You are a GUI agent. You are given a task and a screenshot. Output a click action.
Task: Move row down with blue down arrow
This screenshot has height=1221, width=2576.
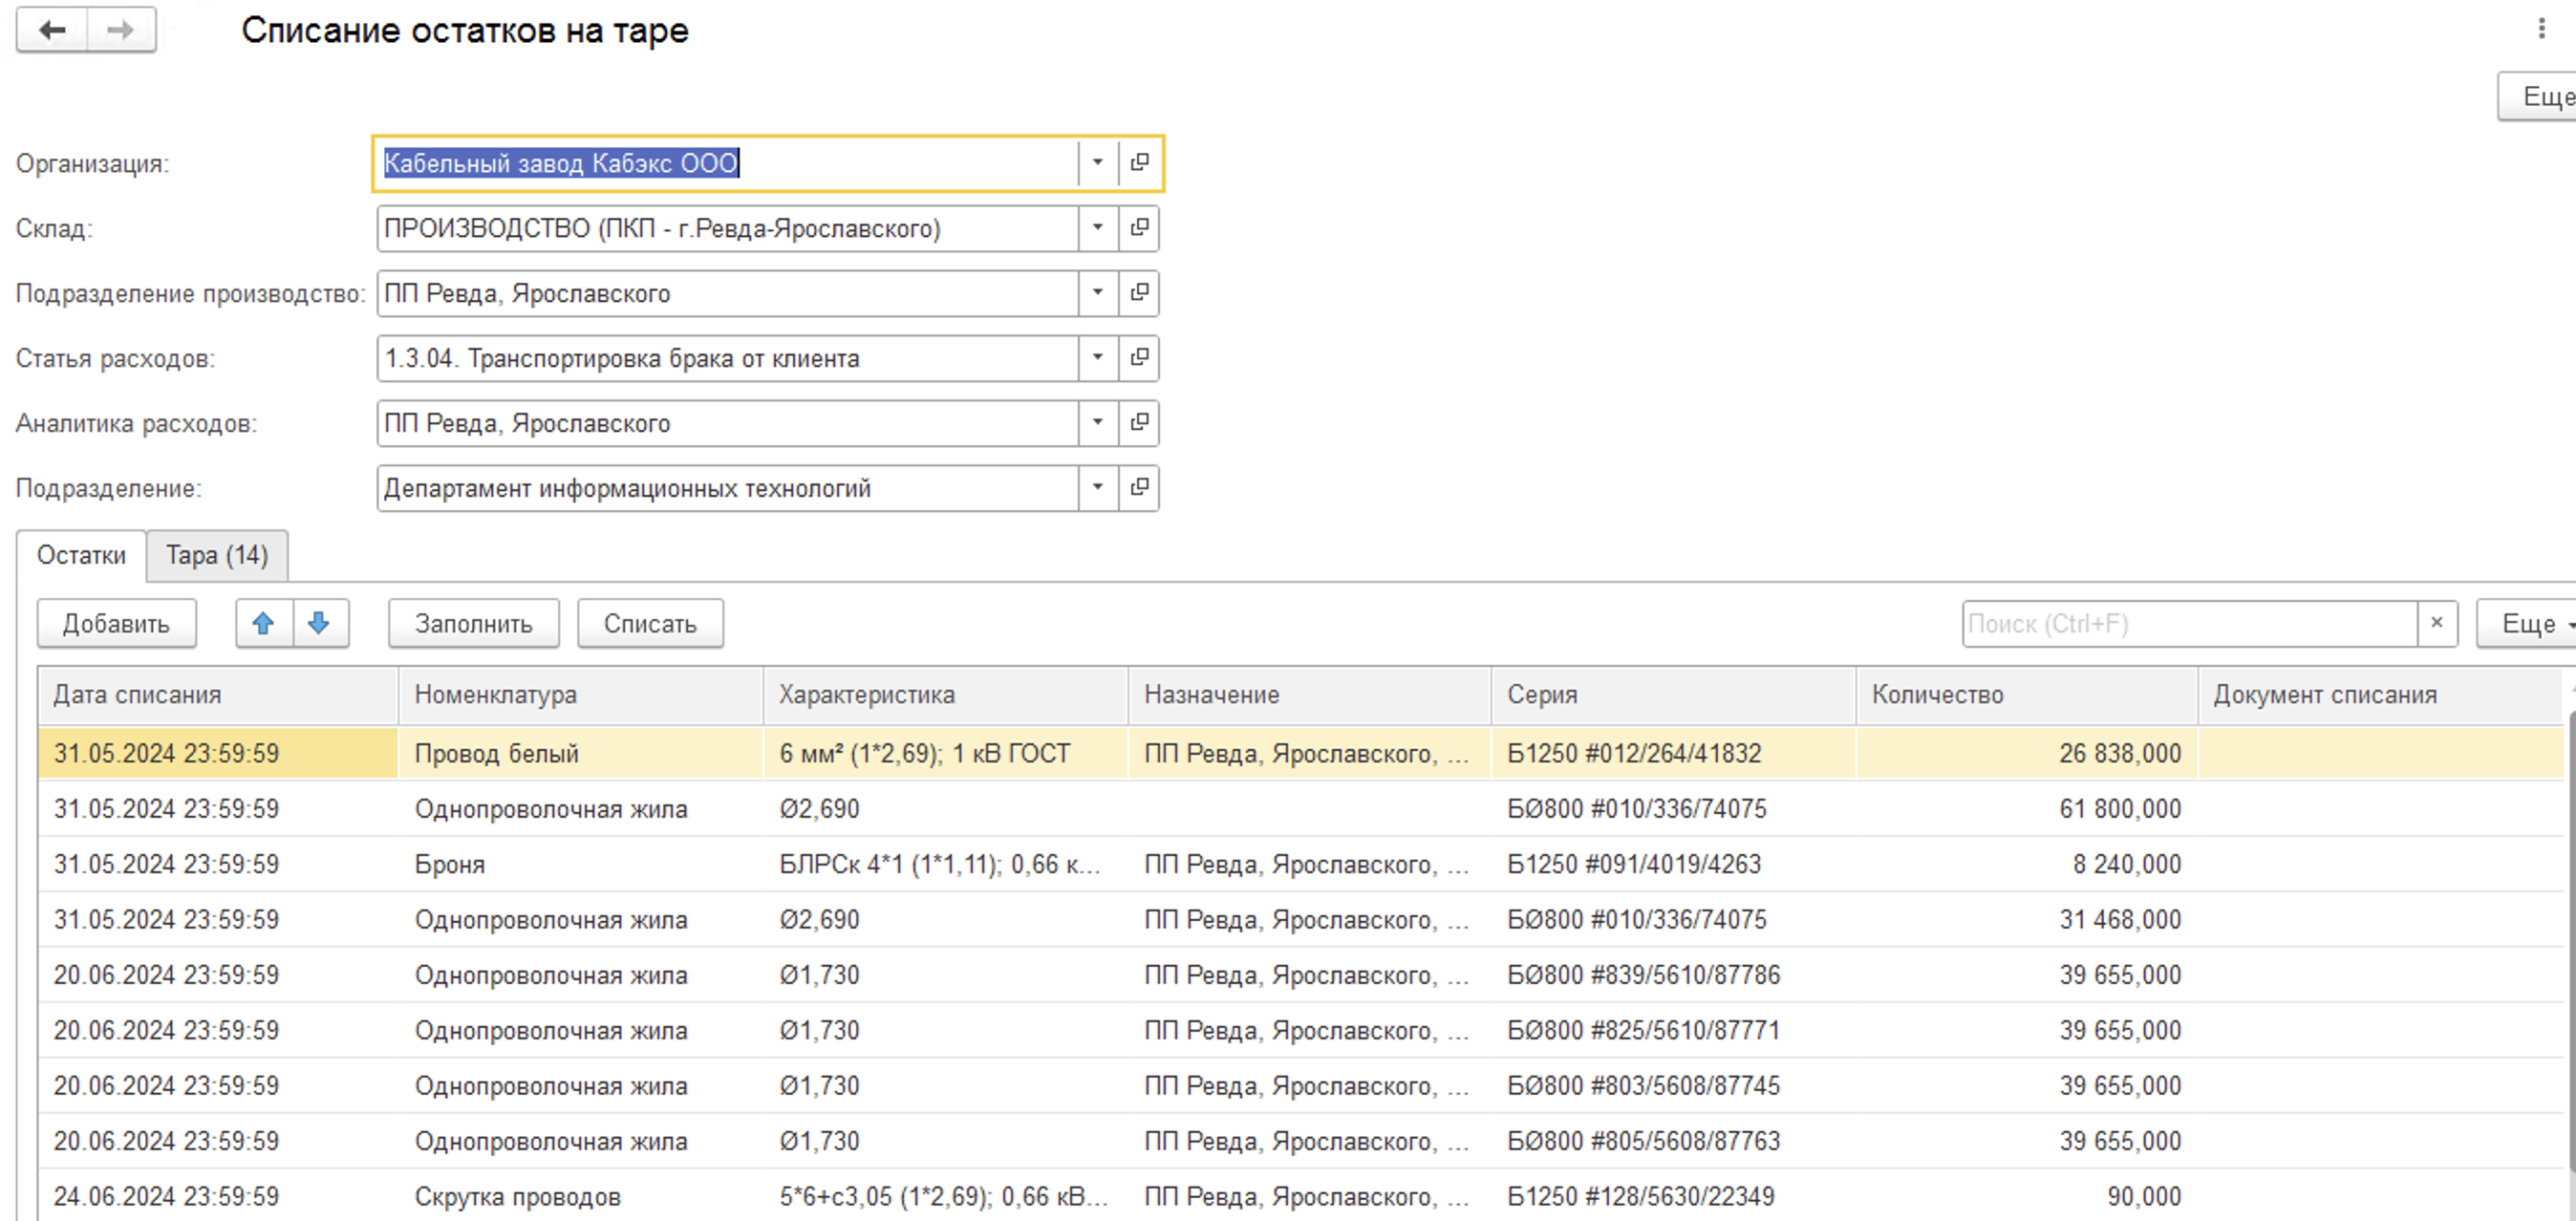[320, 624]
